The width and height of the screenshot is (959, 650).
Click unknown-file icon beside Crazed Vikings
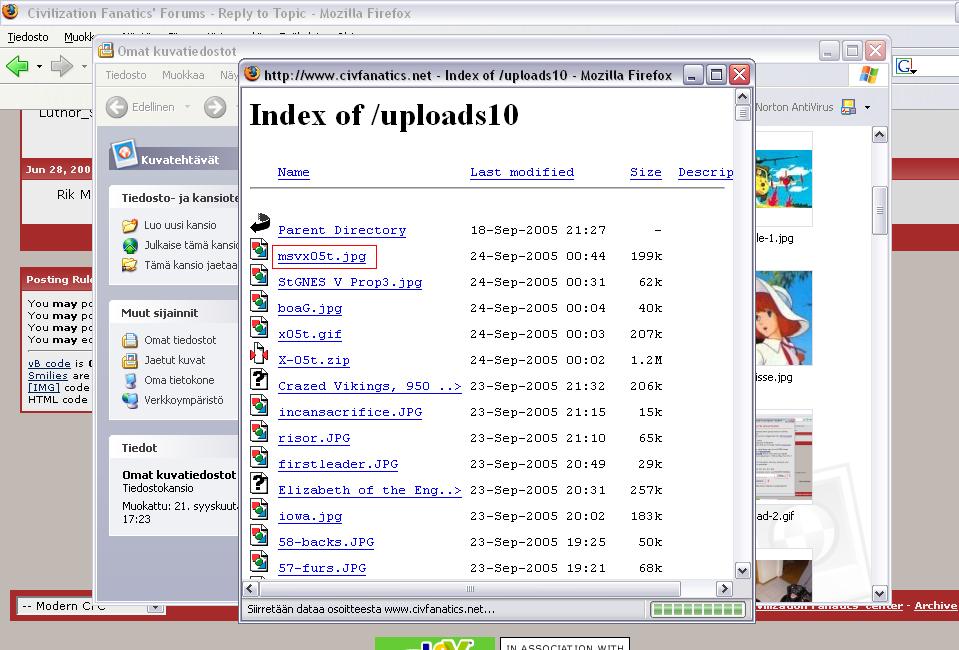[x=259, y=379]
